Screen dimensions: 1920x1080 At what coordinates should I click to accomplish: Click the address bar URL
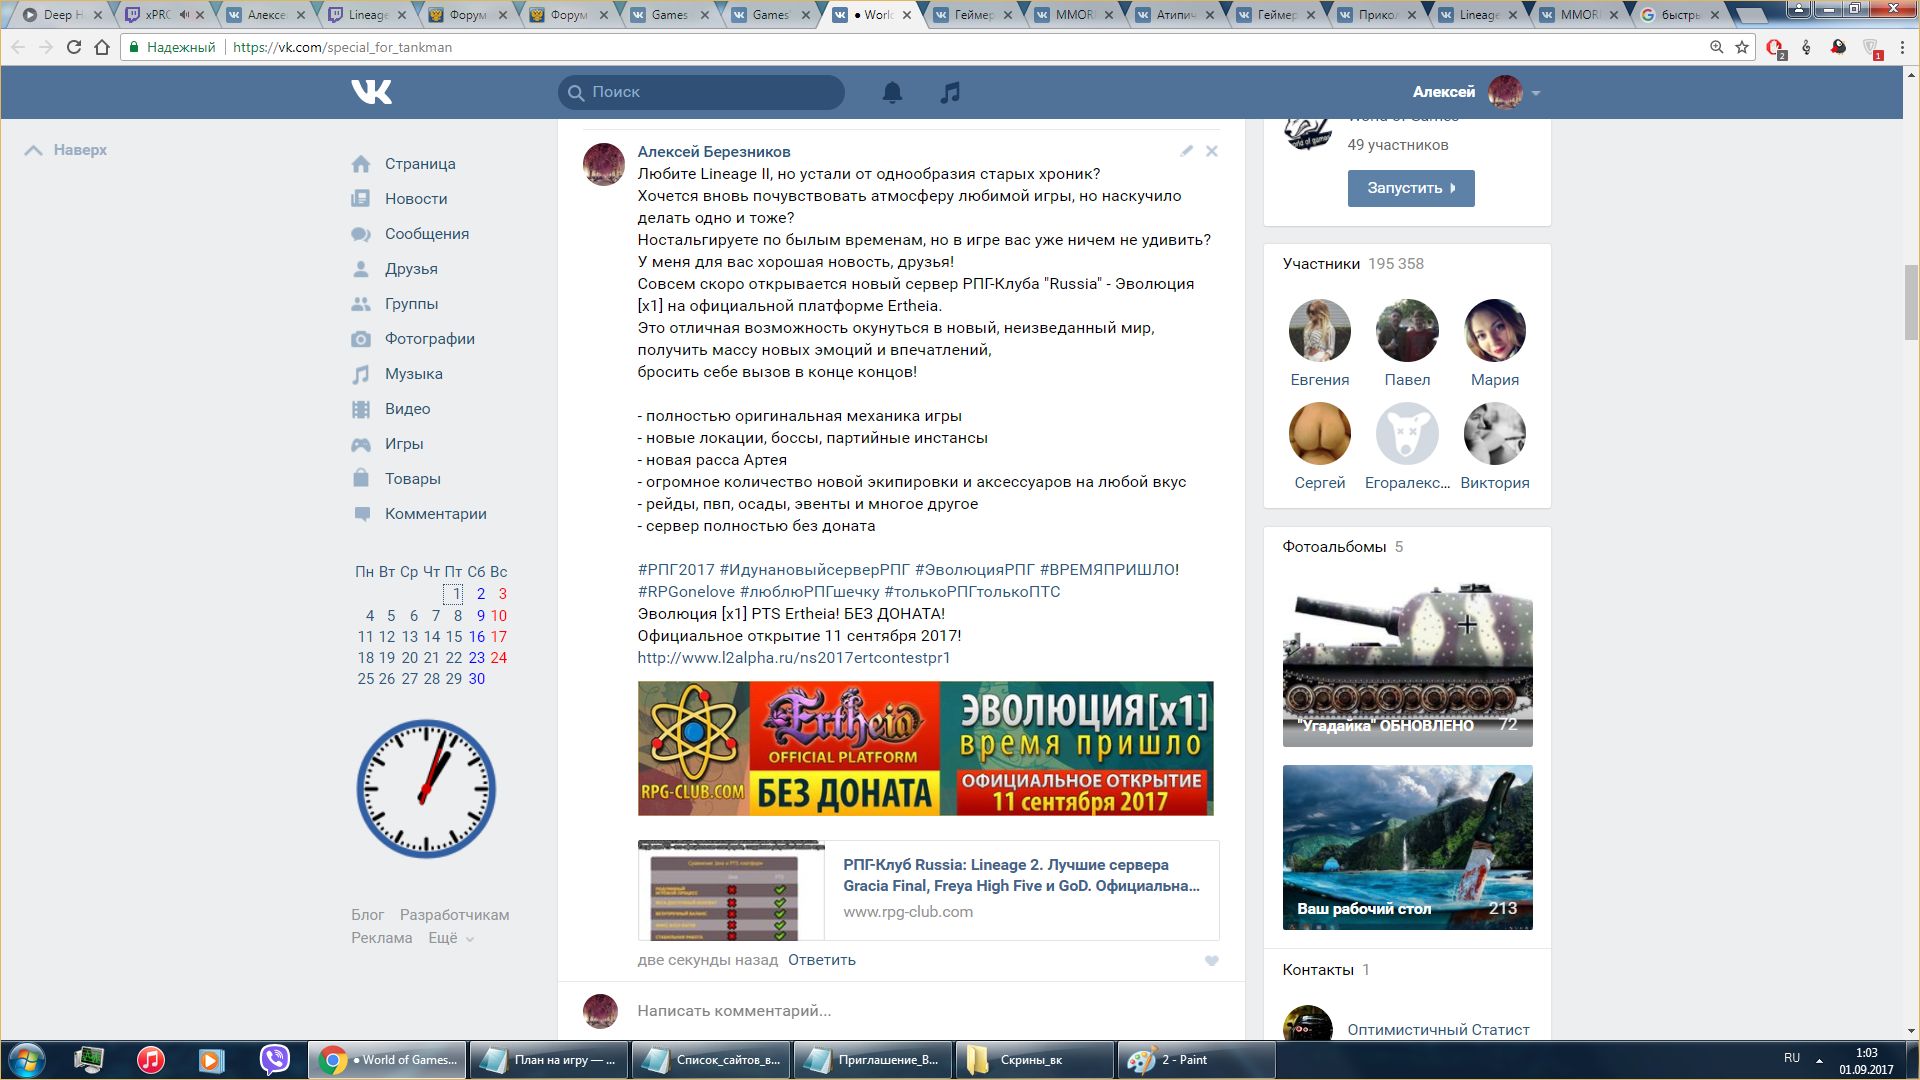coord(342,47)
